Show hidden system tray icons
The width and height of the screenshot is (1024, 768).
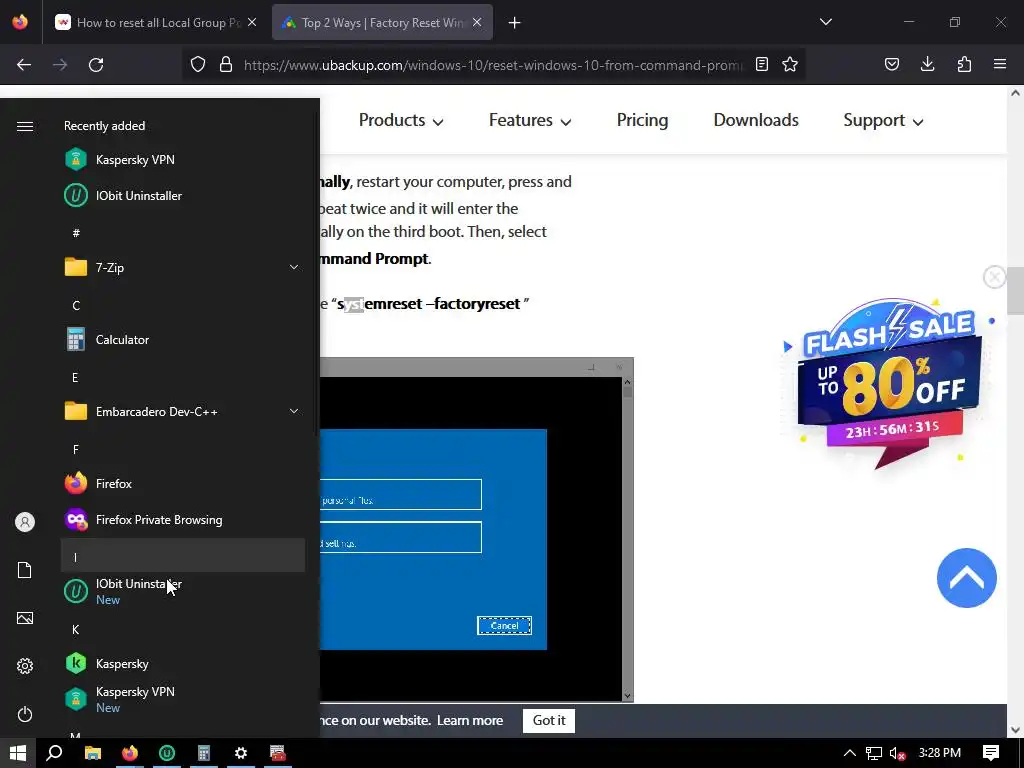(850, 753)
